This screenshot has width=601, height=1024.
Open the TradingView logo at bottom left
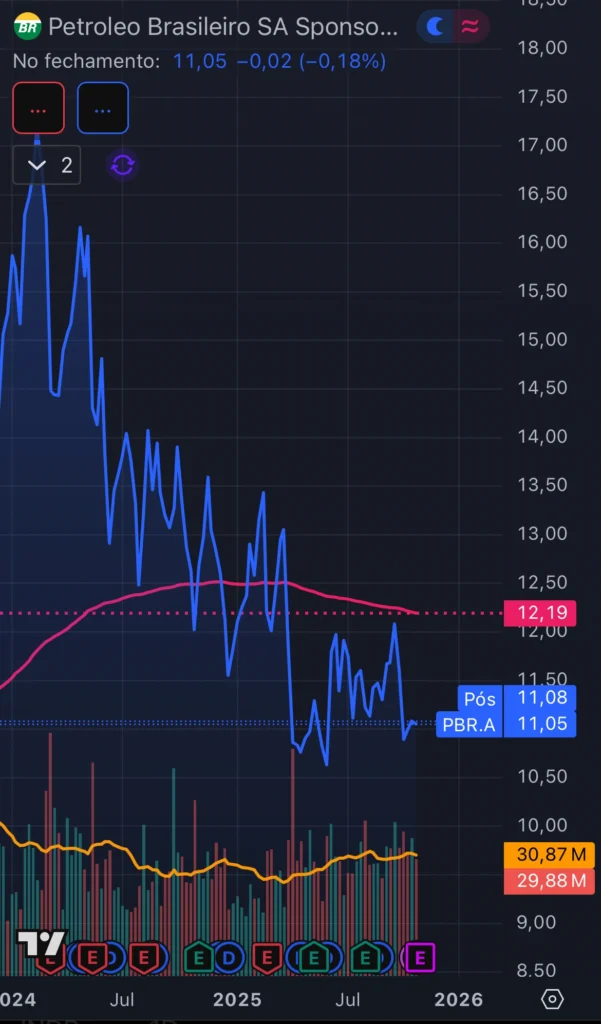click(40, 943)
